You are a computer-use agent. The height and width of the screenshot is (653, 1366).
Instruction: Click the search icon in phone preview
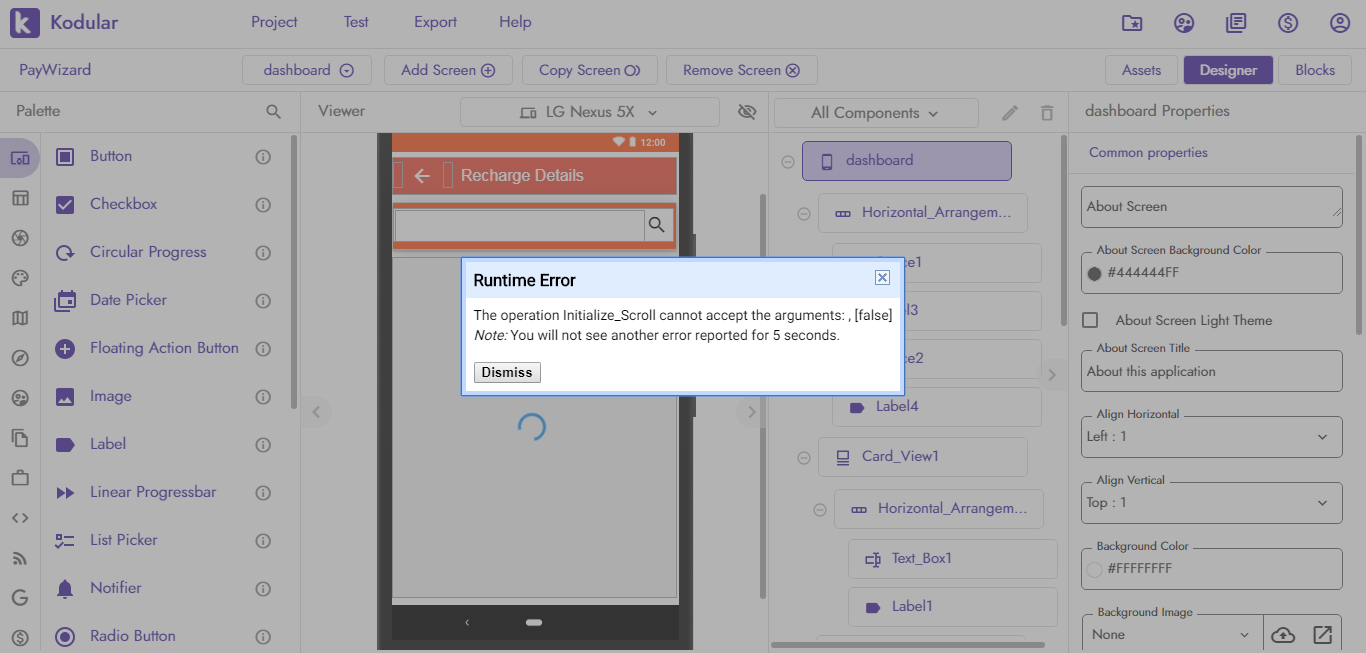(656, 225)
